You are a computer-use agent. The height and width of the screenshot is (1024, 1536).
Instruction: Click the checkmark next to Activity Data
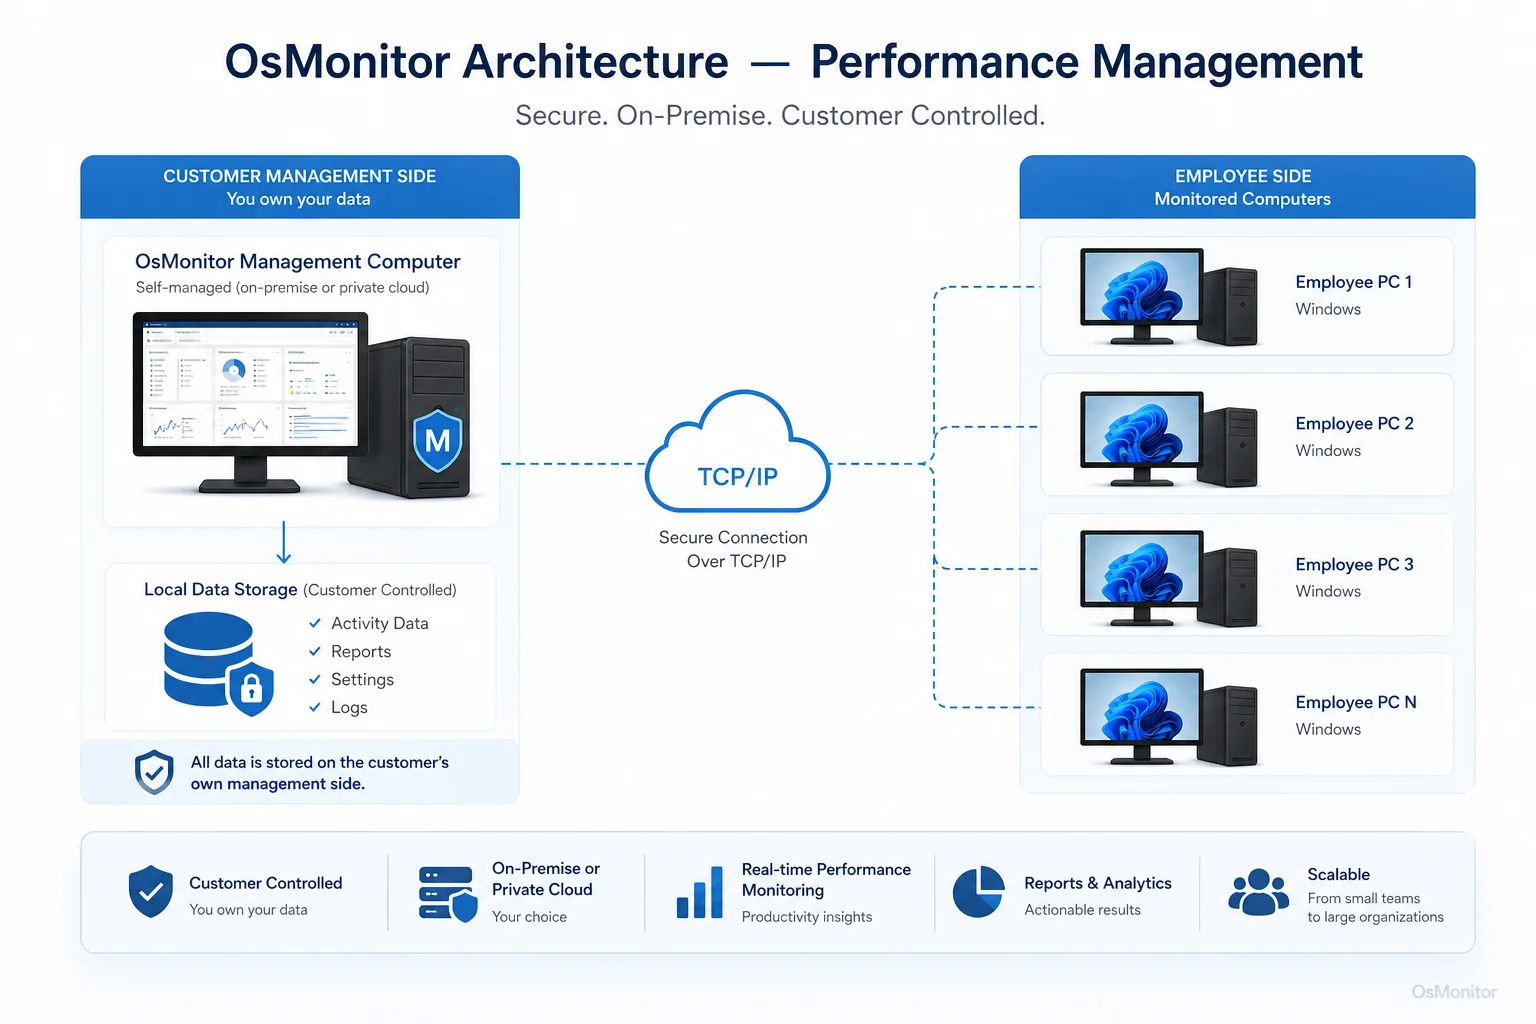click(x=315, y=623)
